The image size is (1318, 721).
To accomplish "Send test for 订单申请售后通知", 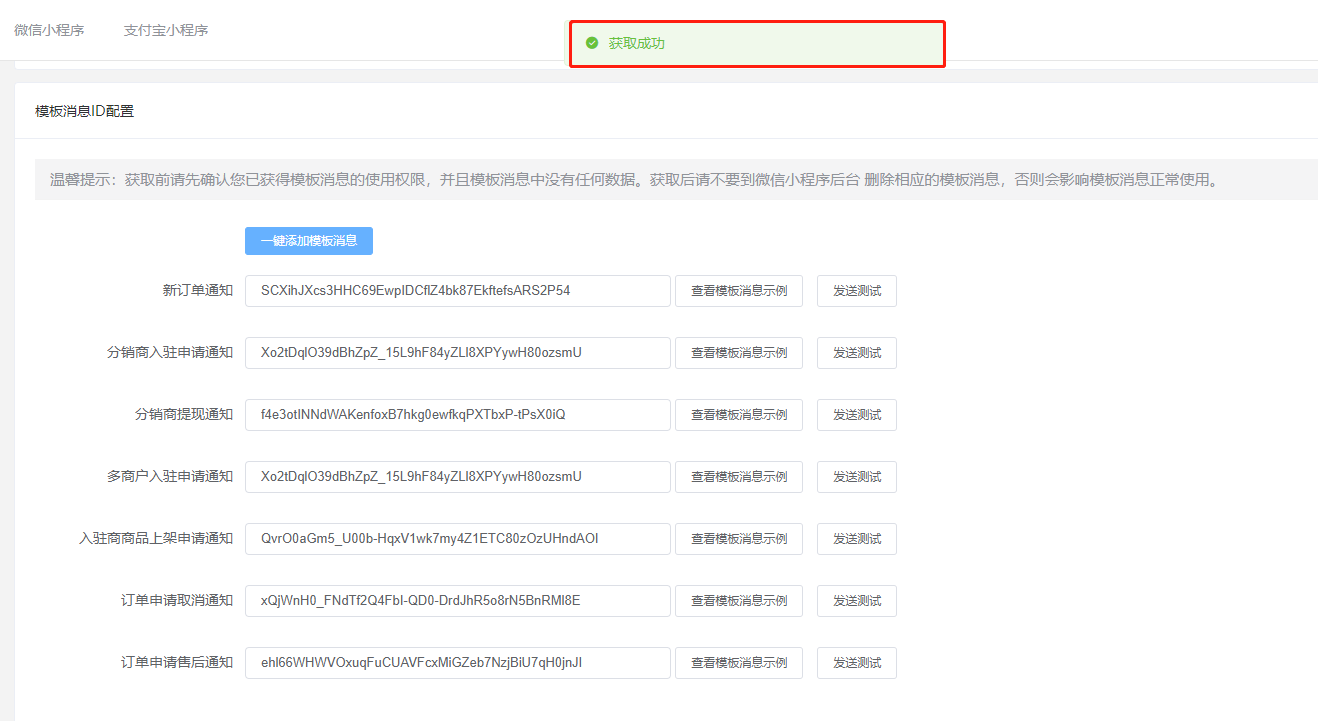I will click(856, 663).
